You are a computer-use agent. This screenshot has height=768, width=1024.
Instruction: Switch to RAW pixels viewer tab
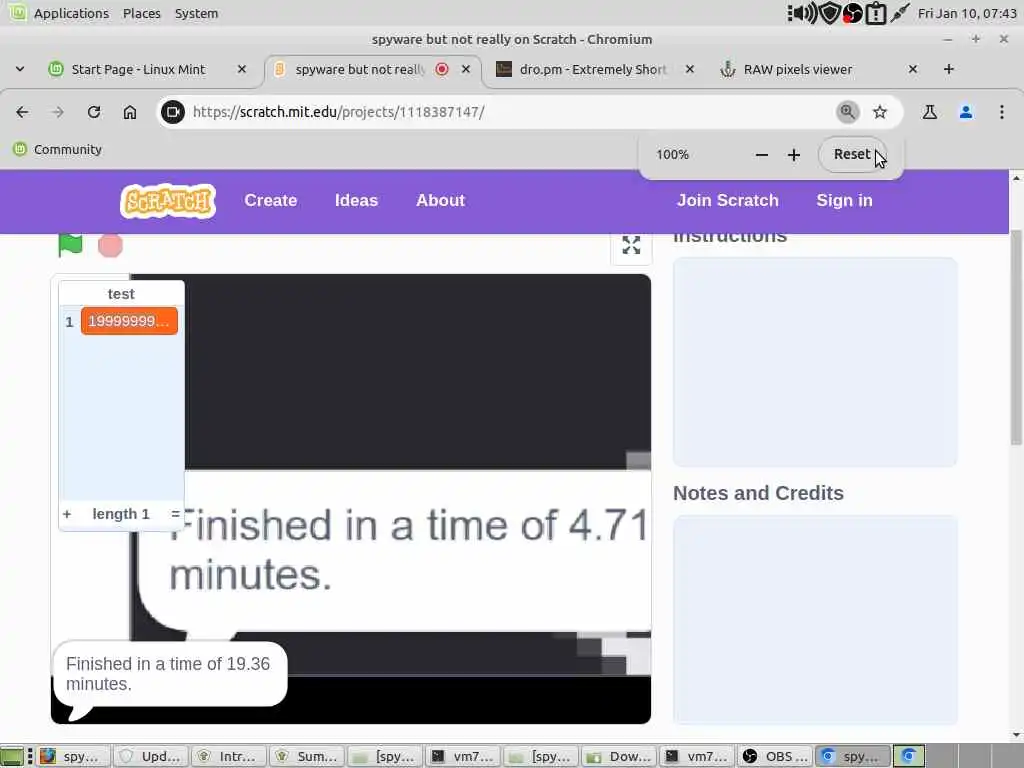(x=797, y=69)
